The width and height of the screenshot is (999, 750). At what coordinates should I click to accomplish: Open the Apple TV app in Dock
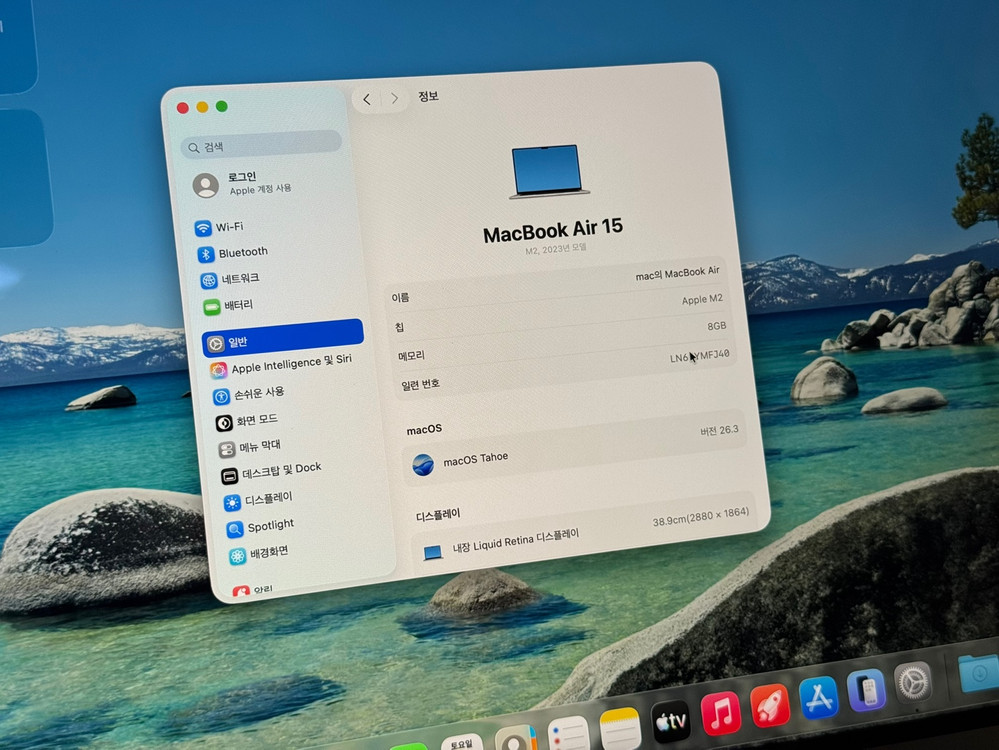[x=671, y=721]
